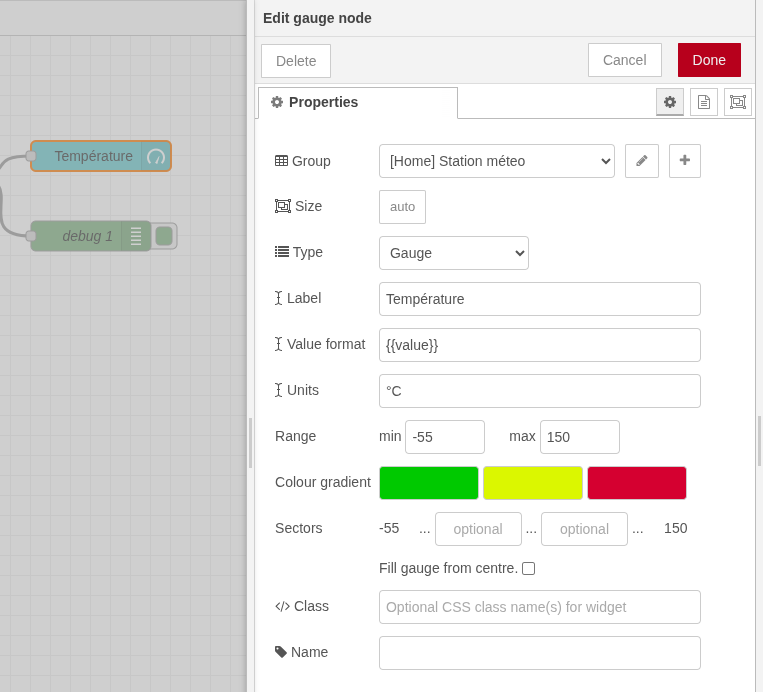763x692 pixels.
Task: Click the gauge icon on Température node
Action: coord(156,156)
